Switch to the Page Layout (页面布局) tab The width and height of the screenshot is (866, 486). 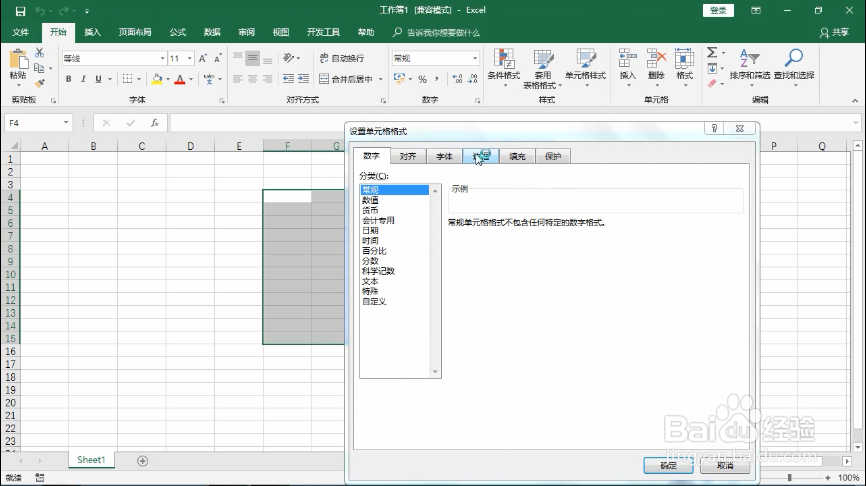point(135,33)
